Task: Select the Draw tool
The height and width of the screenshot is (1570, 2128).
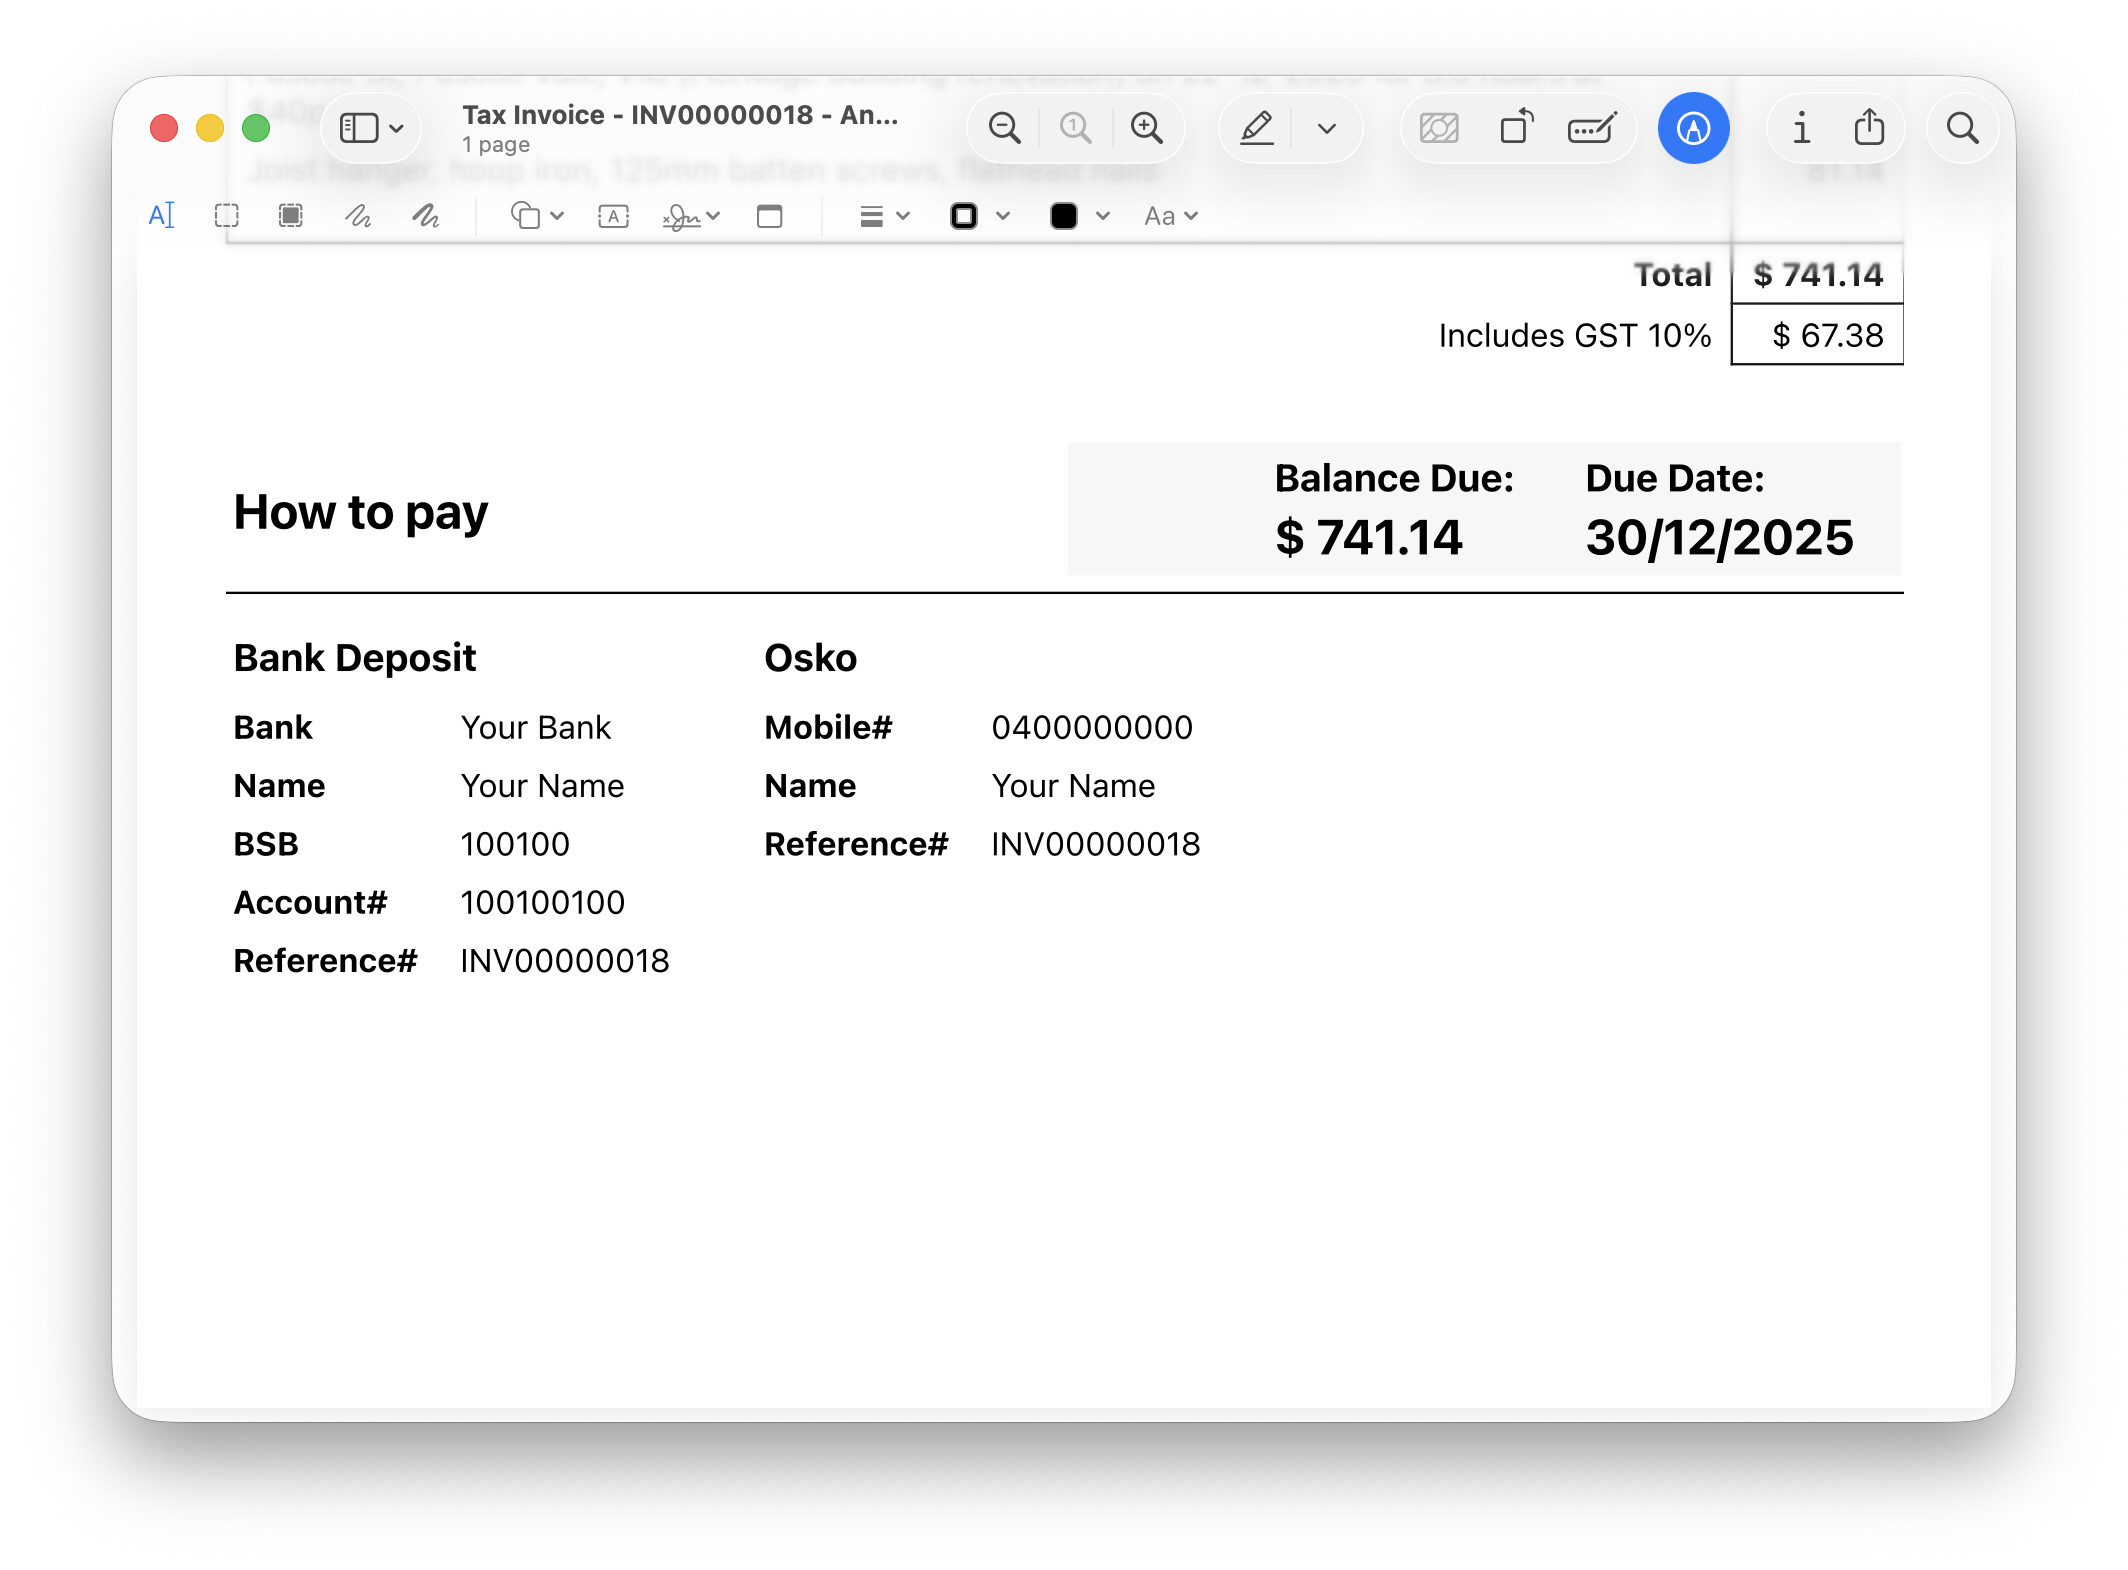Action: pos(425,215)
